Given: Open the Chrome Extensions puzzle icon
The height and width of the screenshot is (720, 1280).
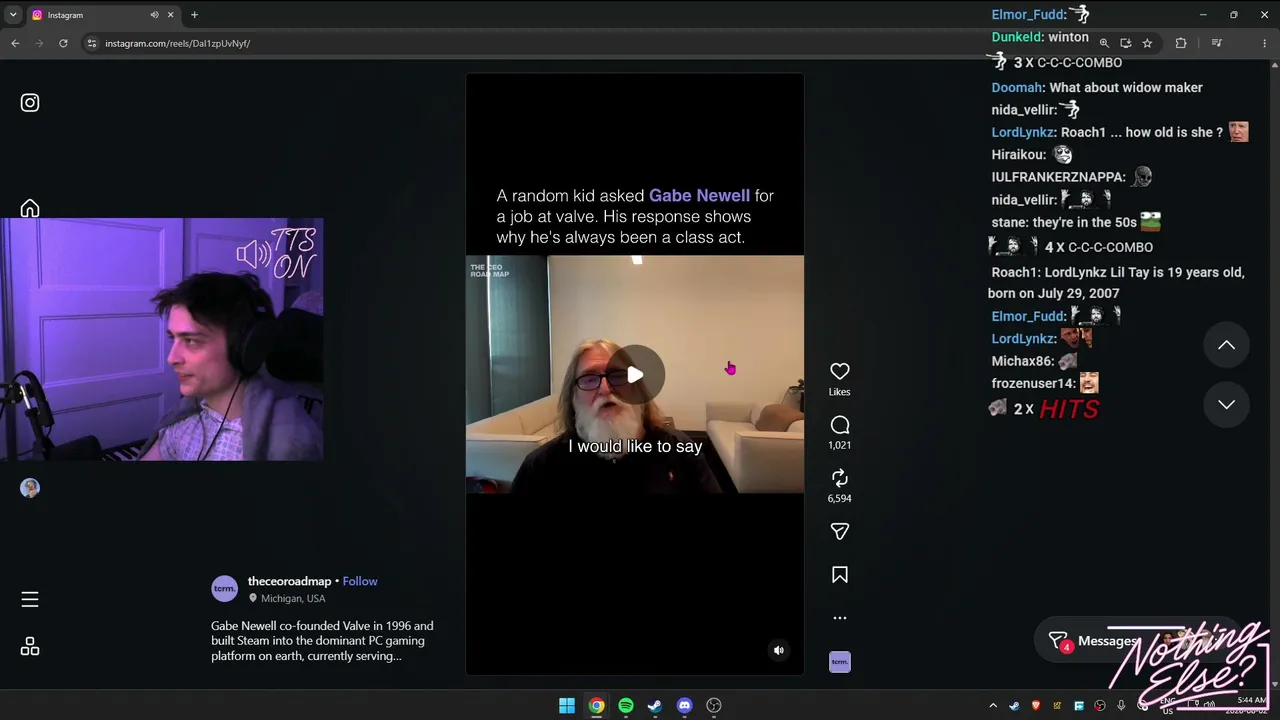Looking at the screenshot, I should tap(1181, 43).
